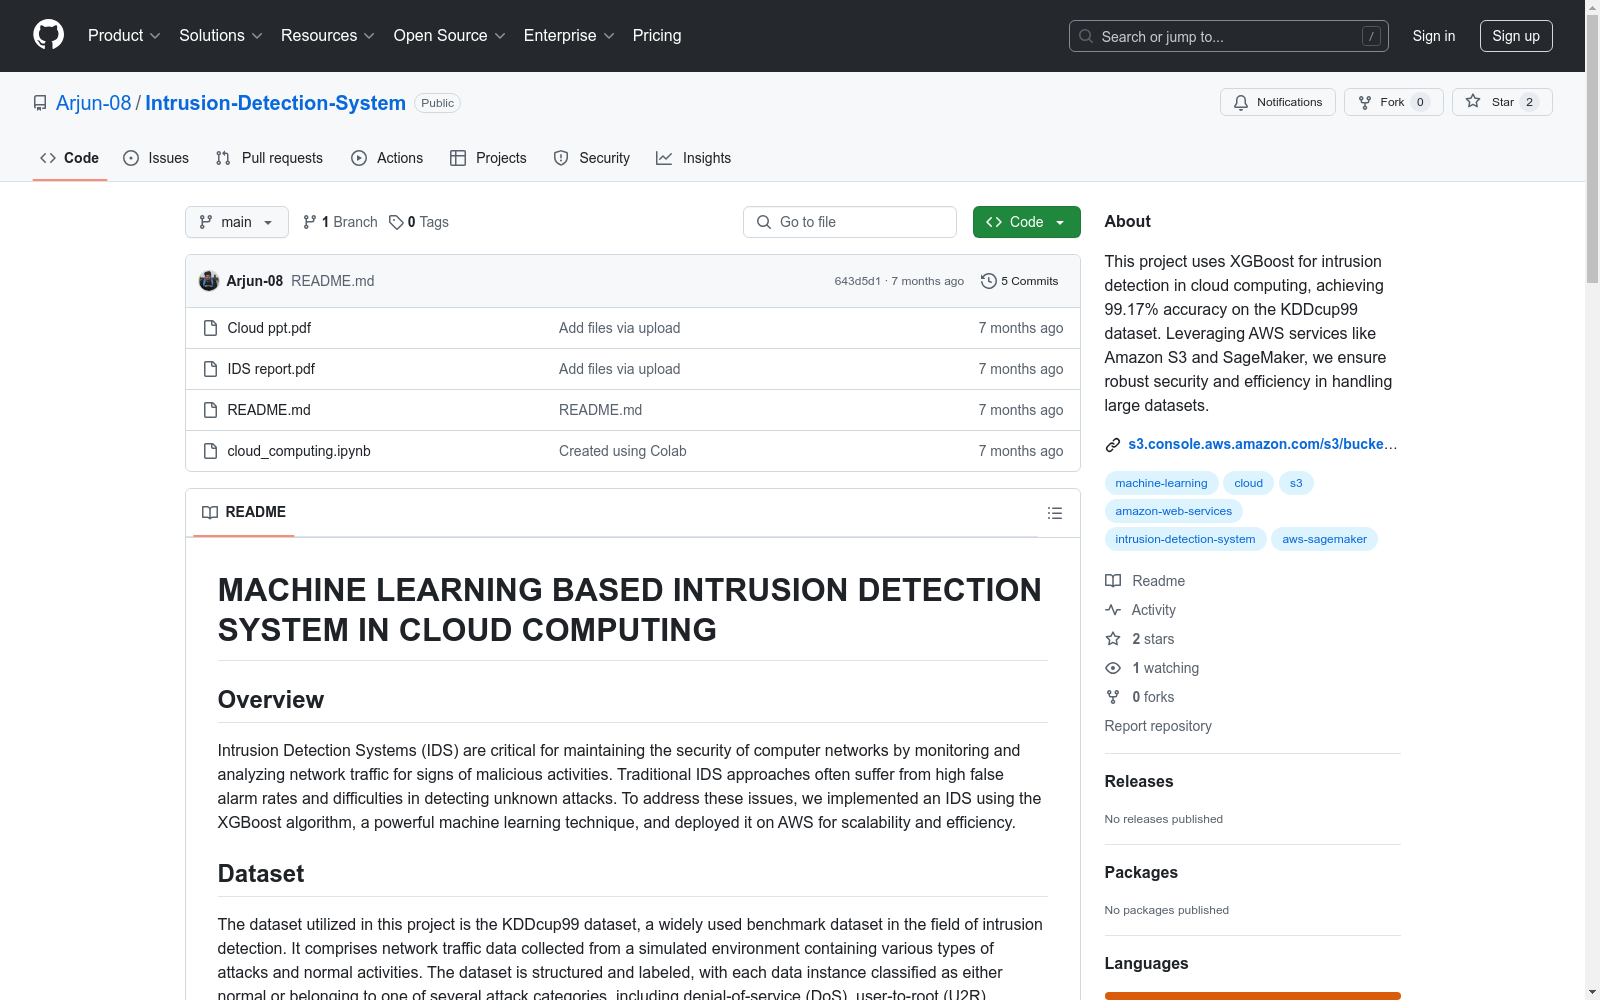Click the file icon beside Cloud ppt.pdf

click(210, 328)
